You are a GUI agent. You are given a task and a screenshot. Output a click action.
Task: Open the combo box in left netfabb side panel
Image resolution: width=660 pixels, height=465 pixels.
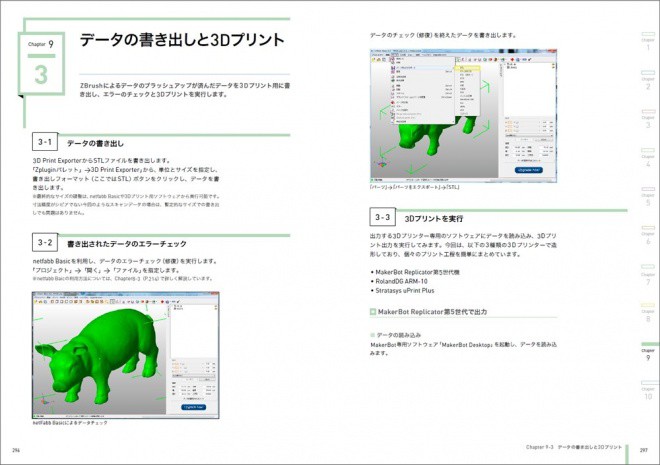tap(194, 376)
